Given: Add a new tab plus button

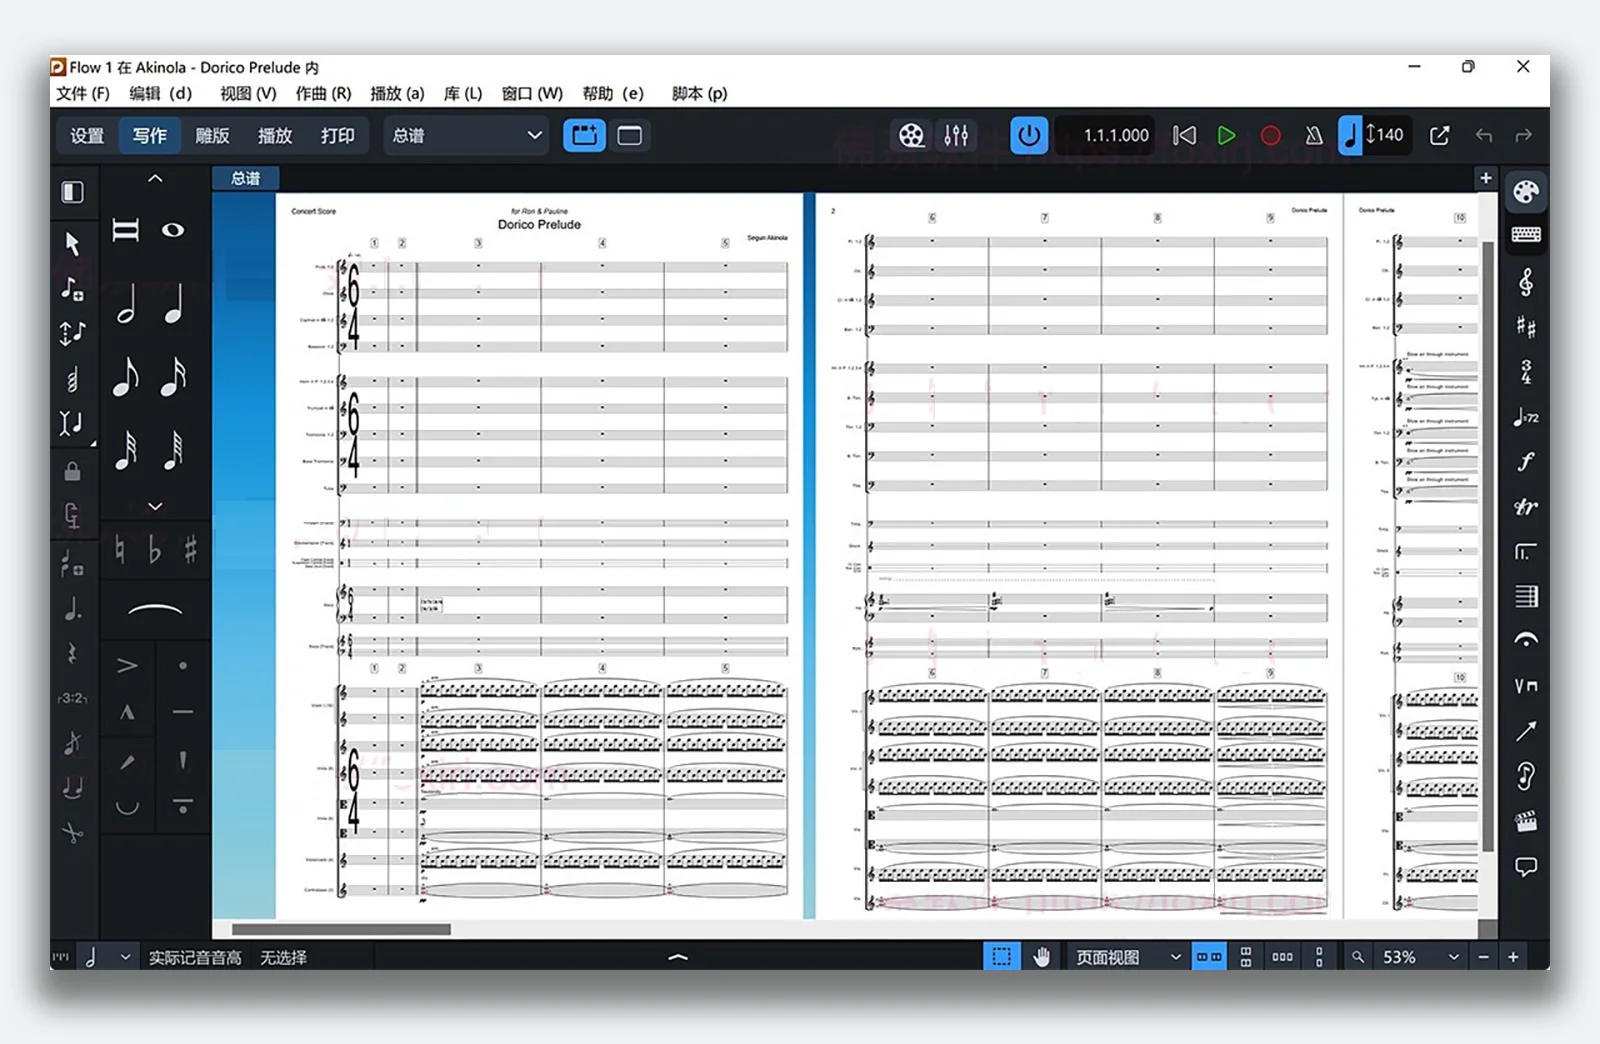Looking at the screenshot, I should click(x=1486, y=178).
